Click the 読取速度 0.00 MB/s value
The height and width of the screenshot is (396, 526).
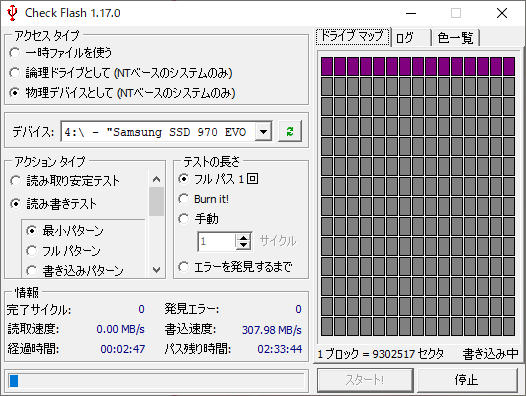(x=120, y=329)
